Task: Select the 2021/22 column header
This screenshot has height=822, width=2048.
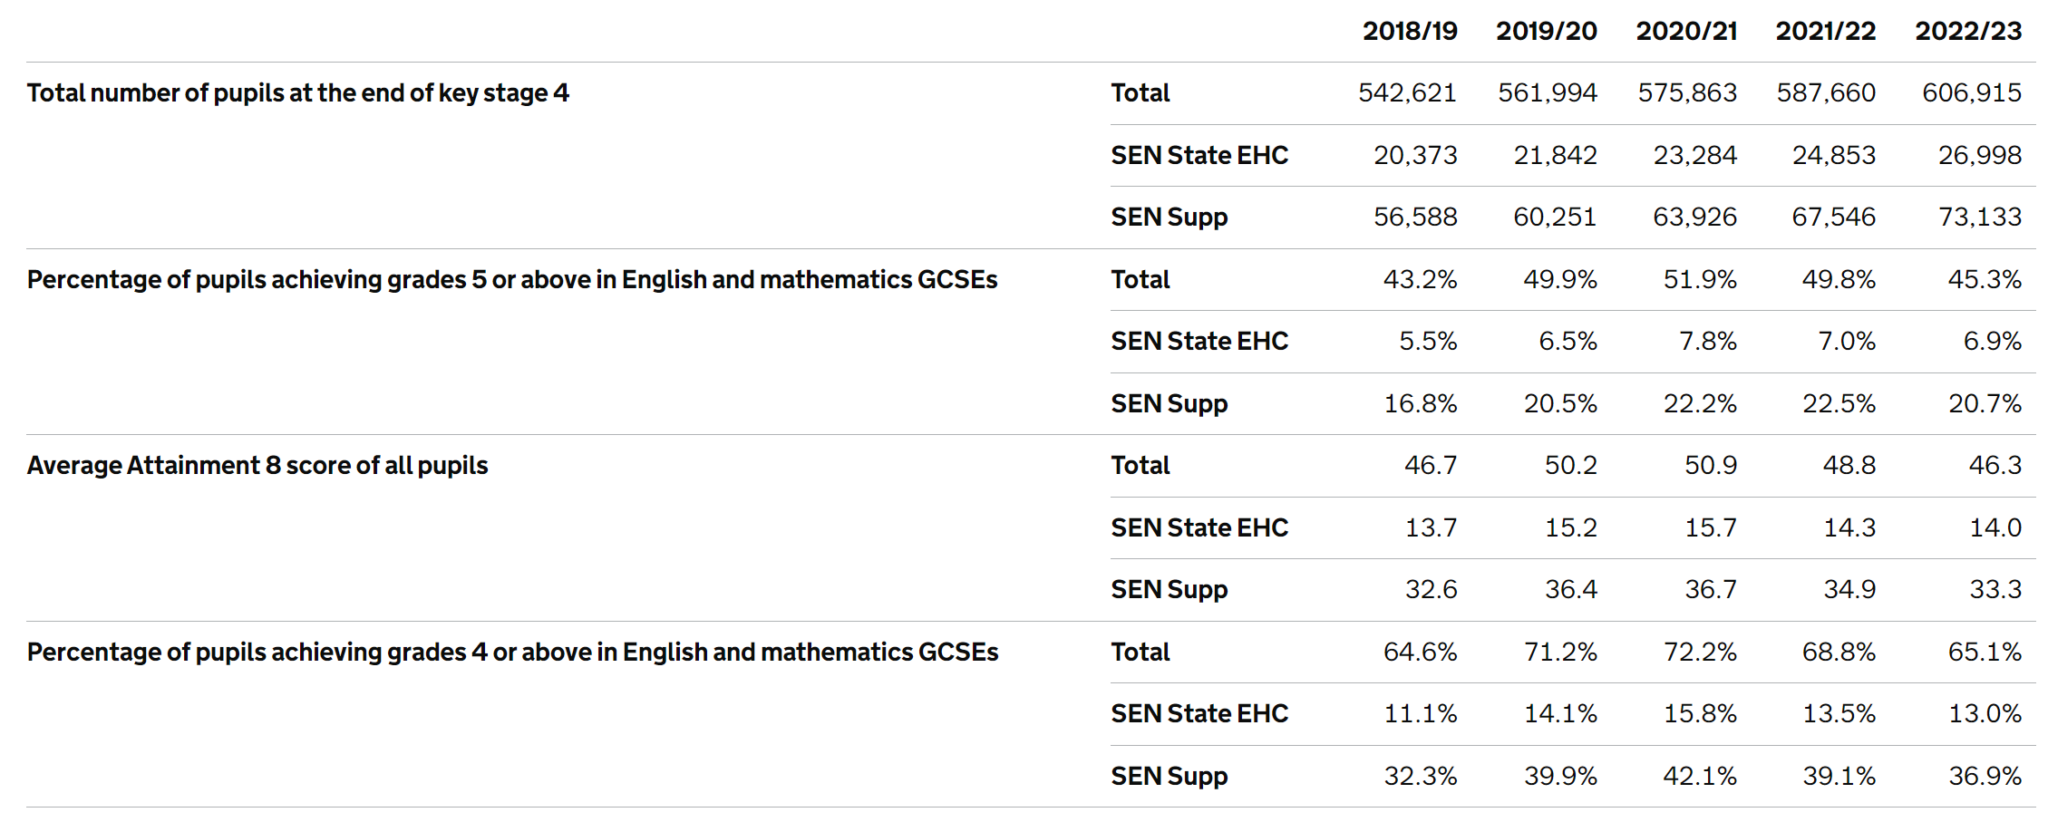Action: [1825, 31]
